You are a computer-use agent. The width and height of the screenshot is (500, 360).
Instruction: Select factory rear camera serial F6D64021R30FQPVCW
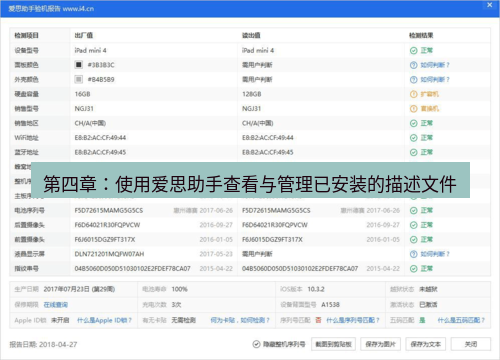point(107,225)
